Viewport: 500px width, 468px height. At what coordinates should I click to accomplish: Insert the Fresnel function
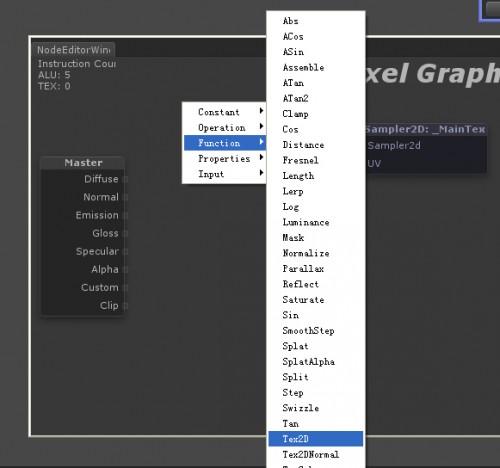316,160
